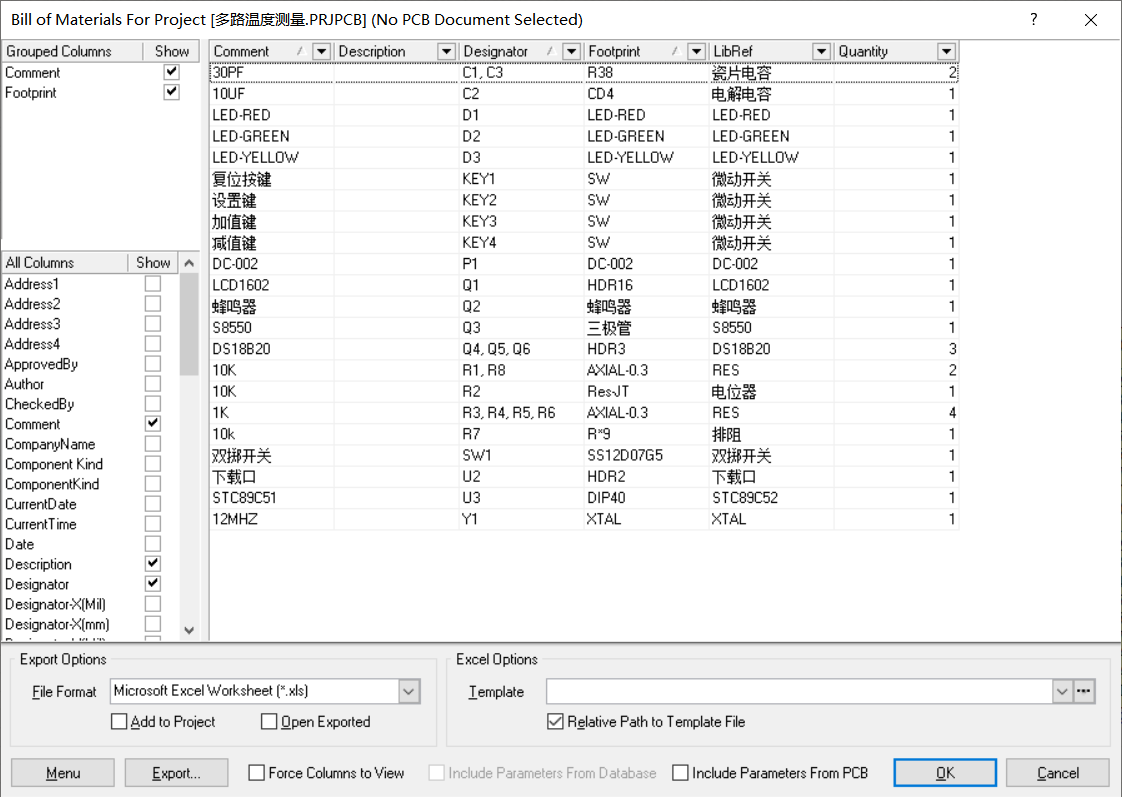This screenshot has width=1122, height=797.
Task: Click the DIP40 footprint cell
Action: 646,497
